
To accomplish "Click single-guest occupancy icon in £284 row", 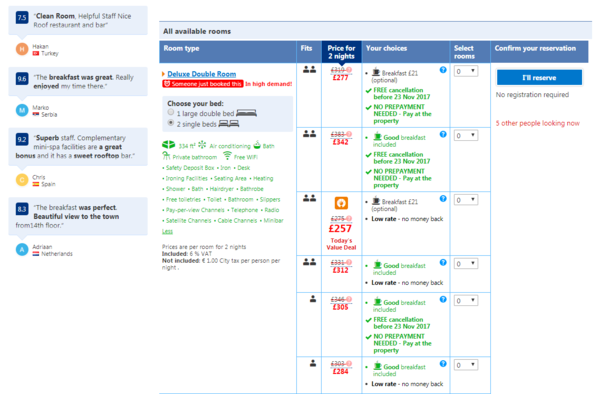I will pos(313,363).
